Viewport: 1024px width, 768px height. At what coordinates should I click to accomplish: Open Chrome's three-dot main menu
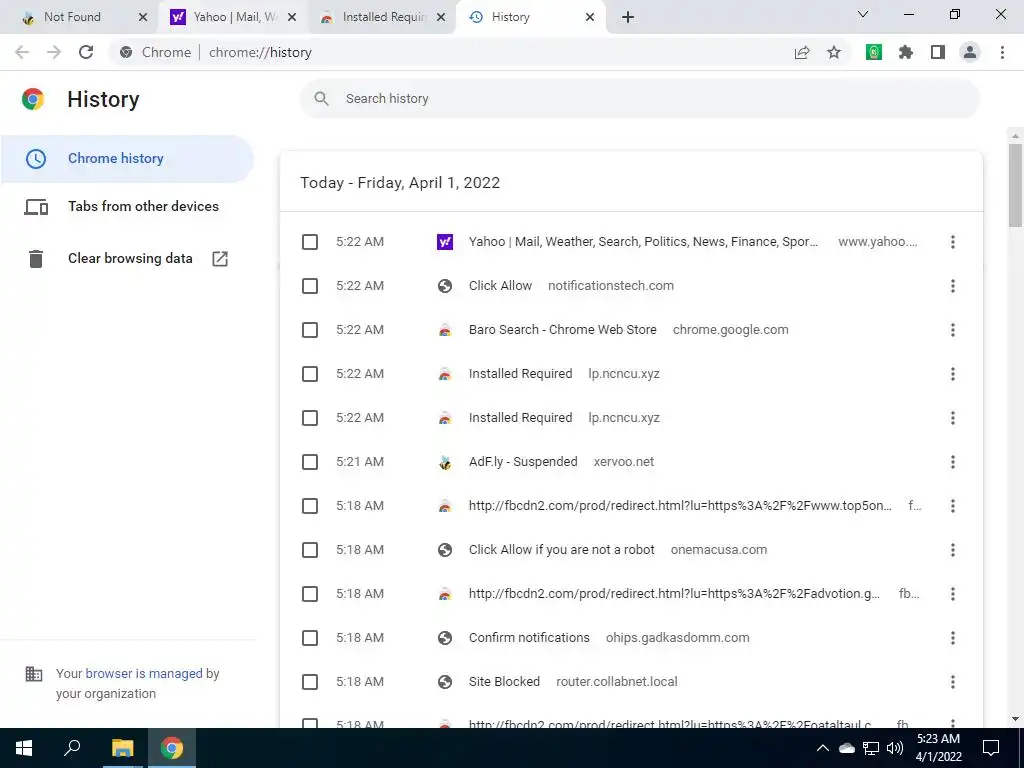tap(1002, 52)
